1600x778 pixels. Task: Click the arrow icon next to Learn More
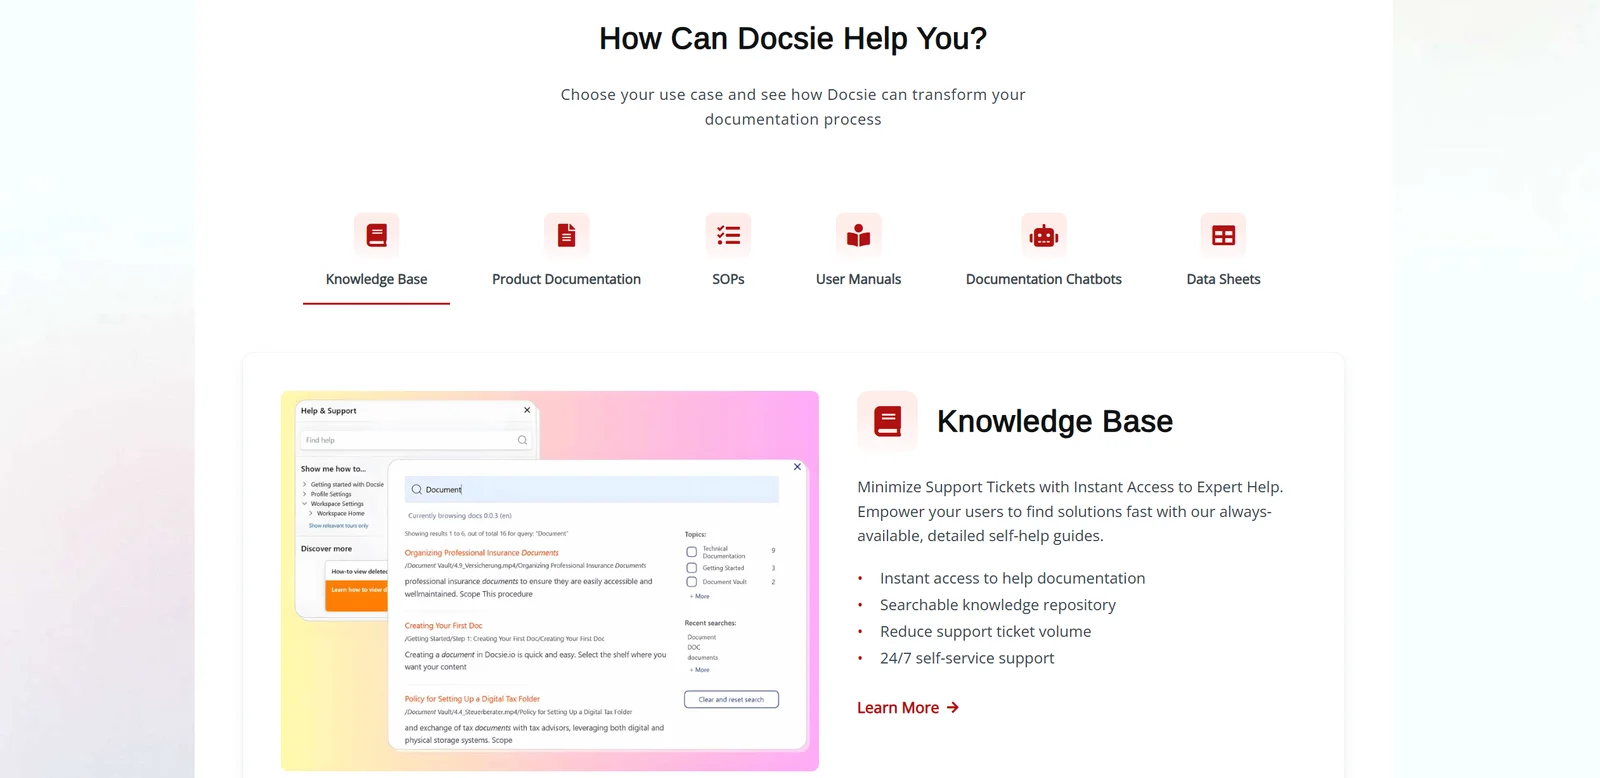click(953, 707)
